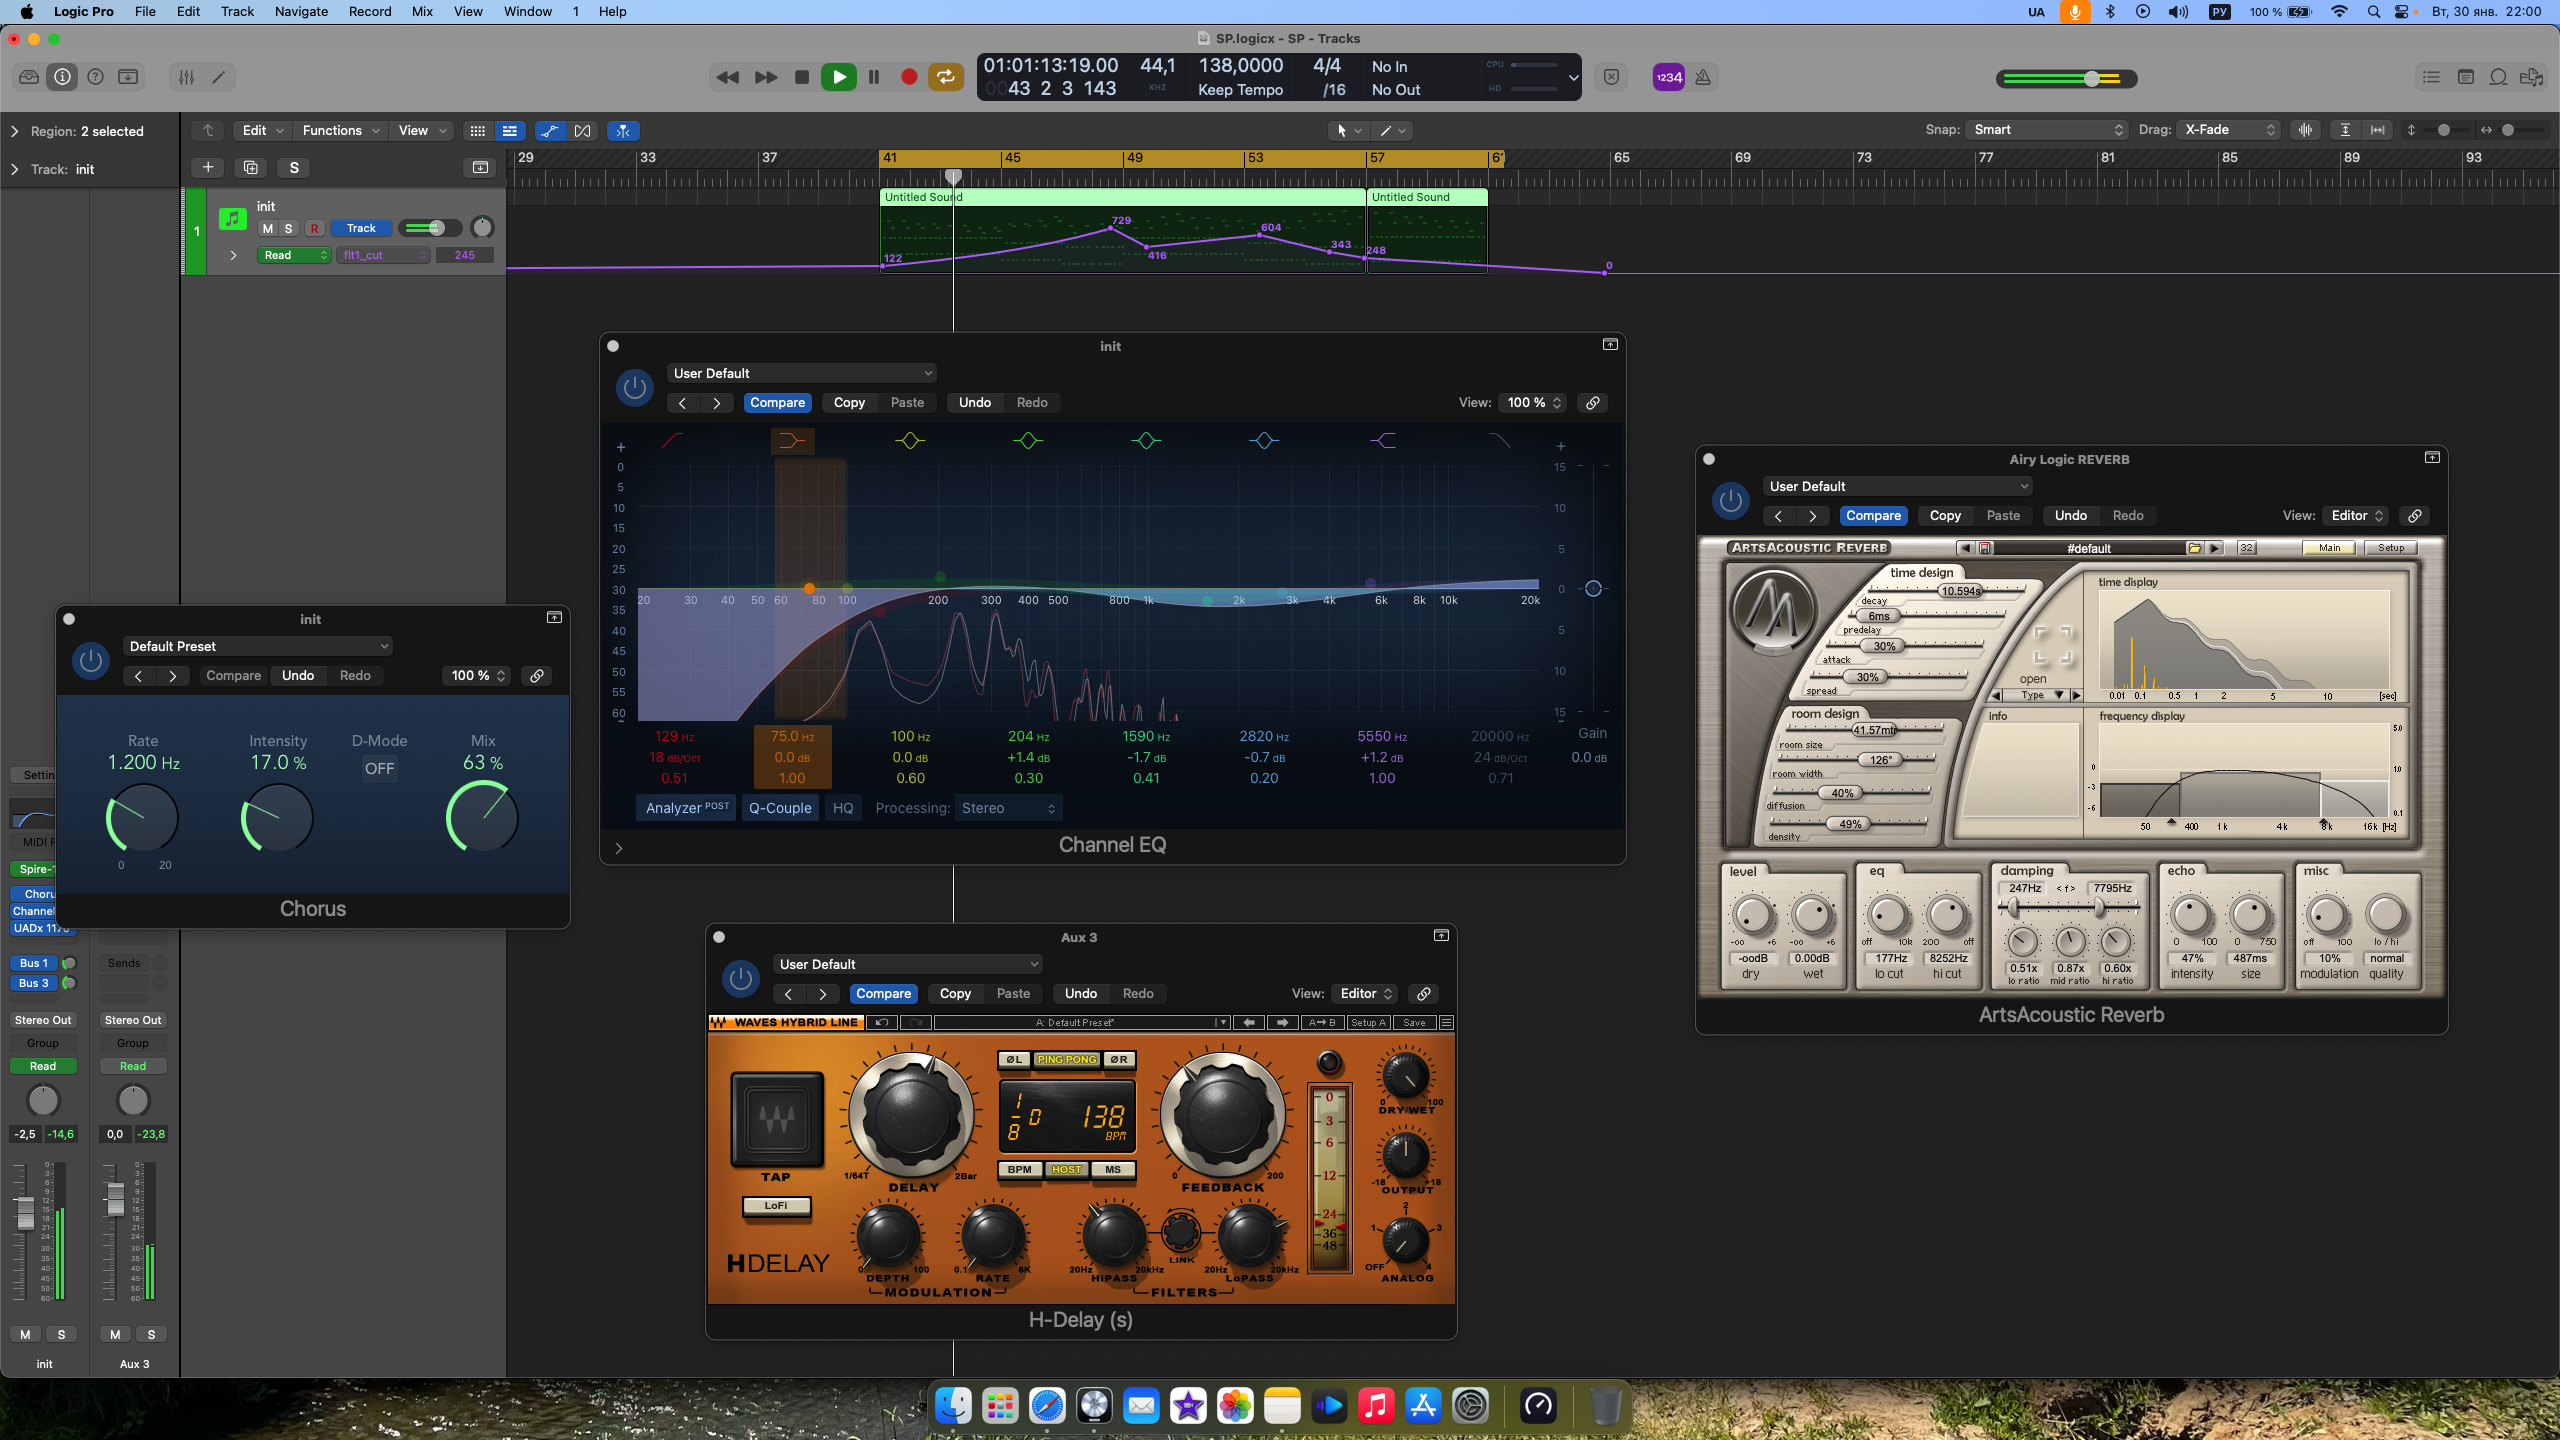Open the Processing Stereo dropdown in Channel EQ
The width and height of the screenshot is (2560, 1440).
coord(1008,808)
